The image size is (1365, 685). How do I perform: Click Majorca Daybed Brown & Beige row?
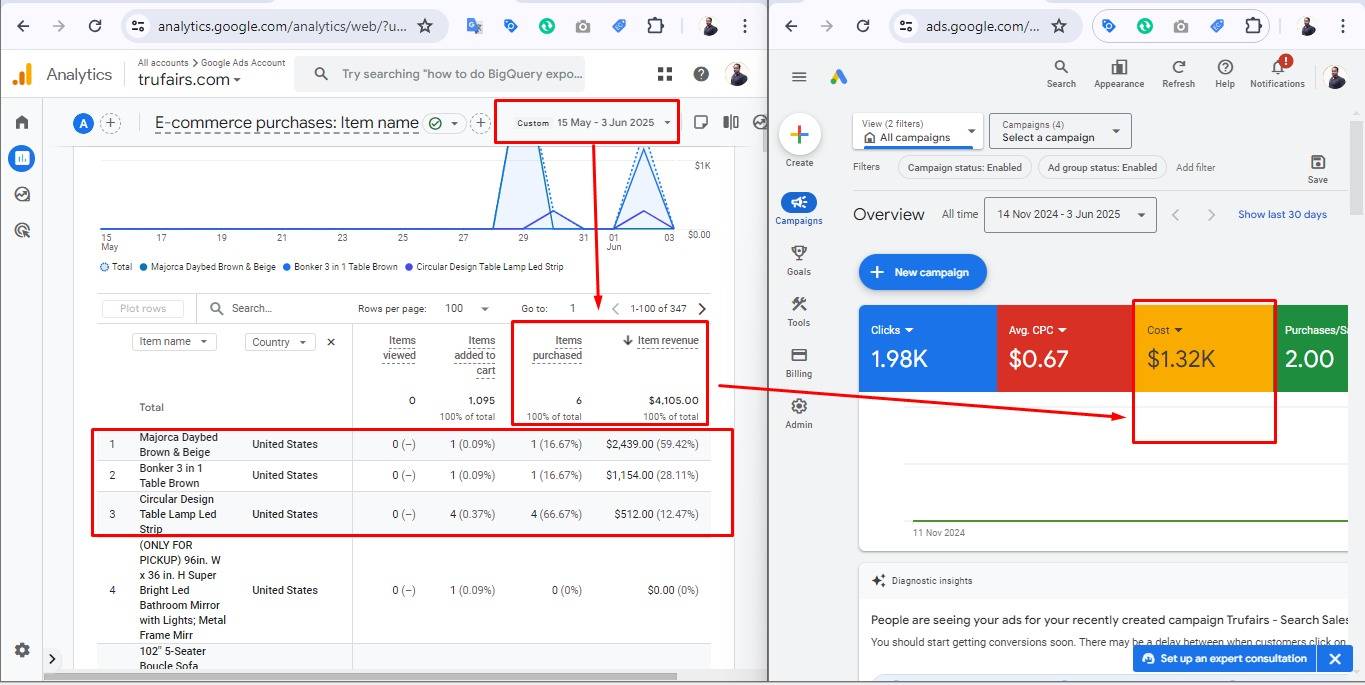point(405,444)
